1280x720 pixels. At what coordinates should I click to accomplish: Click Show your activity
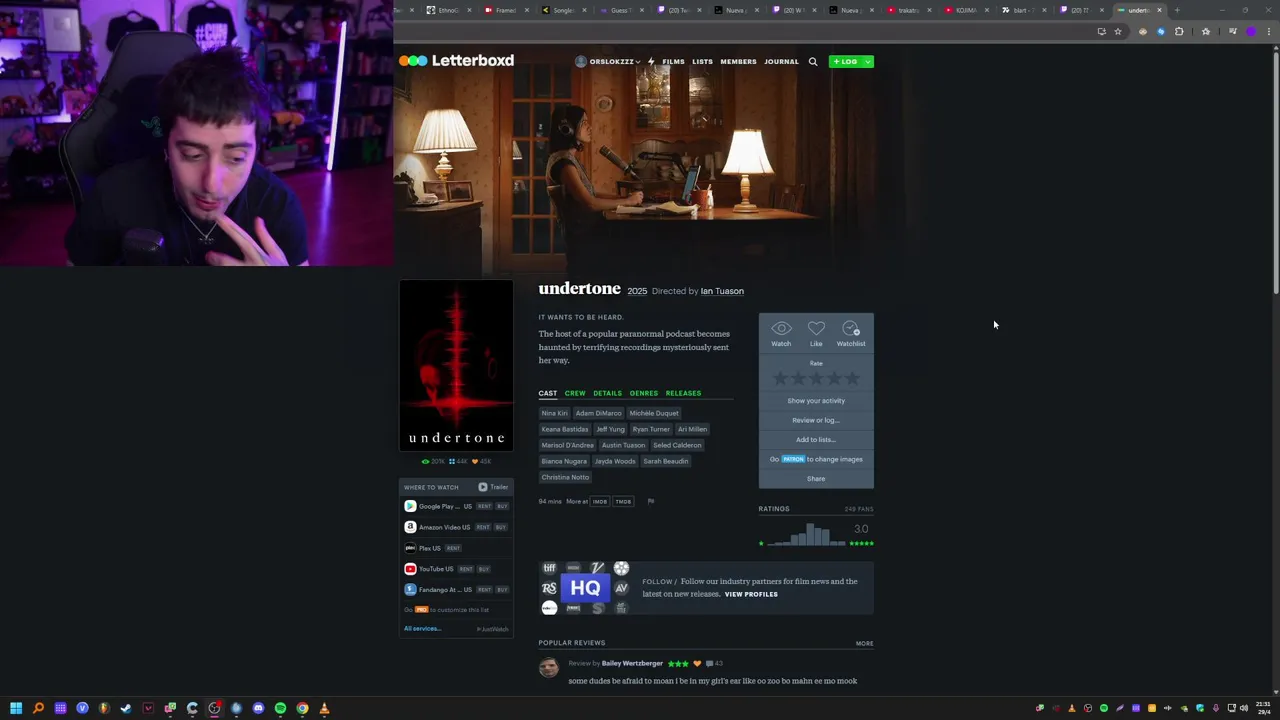[816, 401]
